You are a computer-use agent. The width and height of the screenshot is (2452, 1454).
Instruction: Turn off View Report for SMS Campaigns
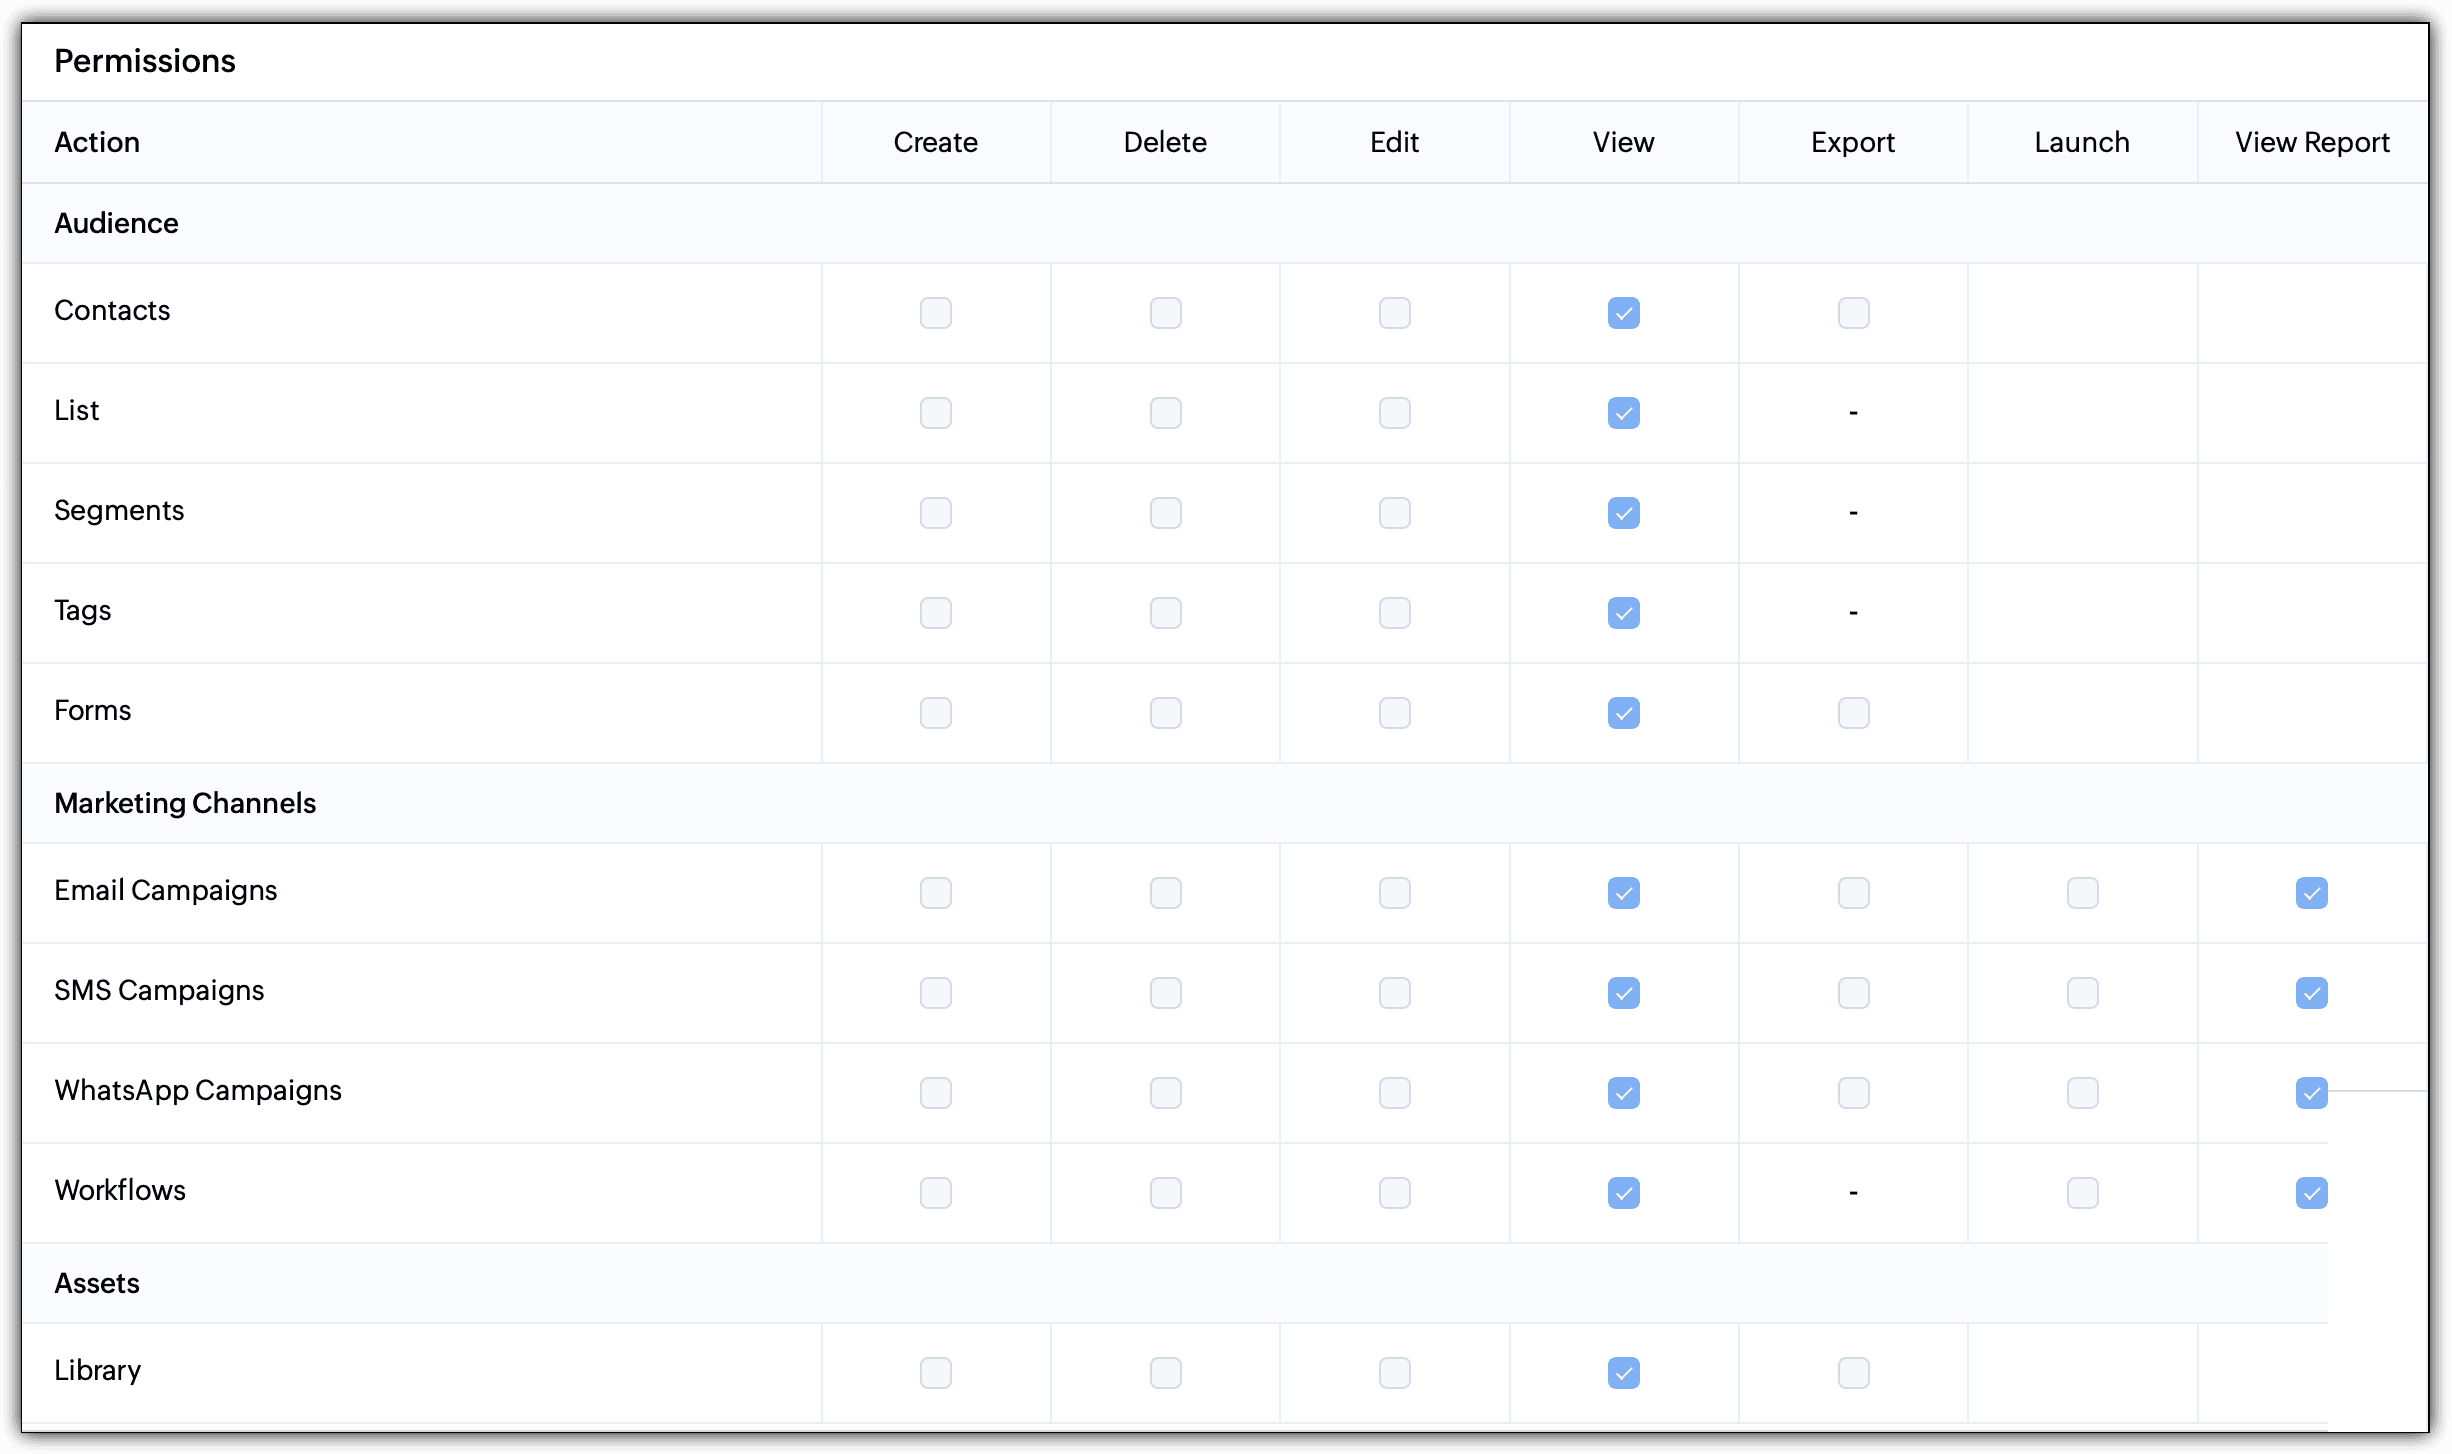[2311, 993]
